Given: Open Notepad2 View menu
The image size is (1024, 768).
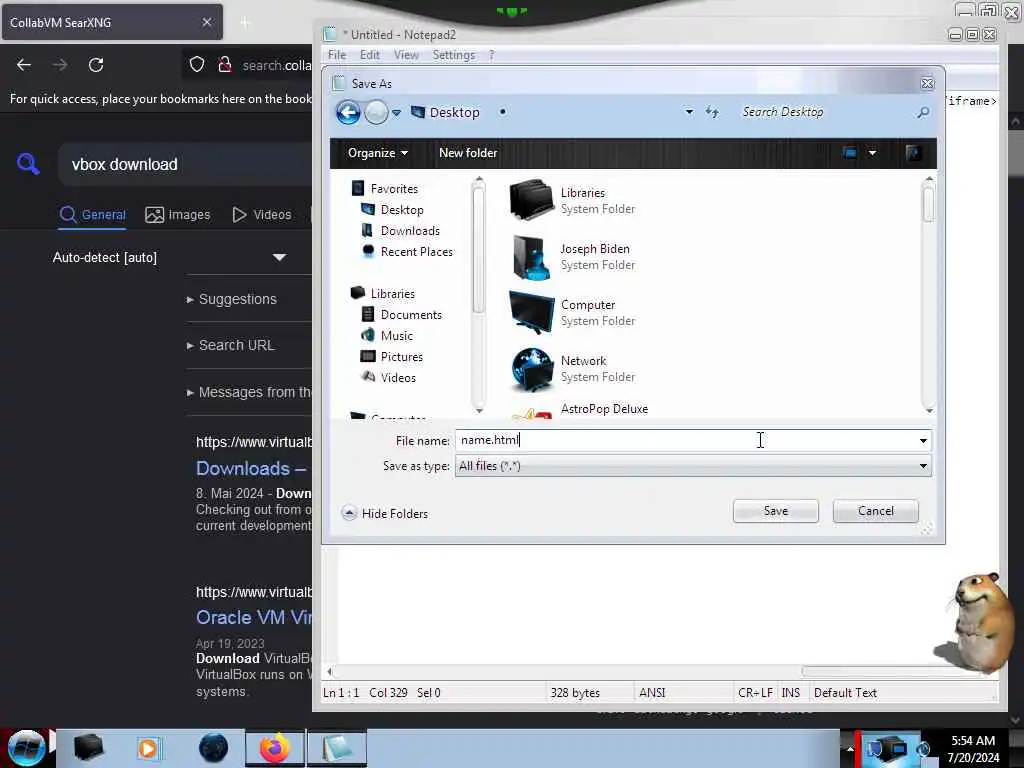Looking at the screenshot, I should pyautogui.click(x=406, y=55).
